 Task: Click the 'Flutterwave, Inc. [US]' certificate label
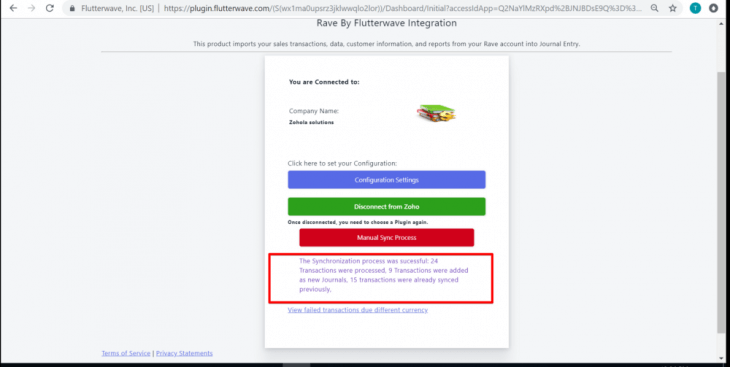pyautogui.click(x=117, y=8)
